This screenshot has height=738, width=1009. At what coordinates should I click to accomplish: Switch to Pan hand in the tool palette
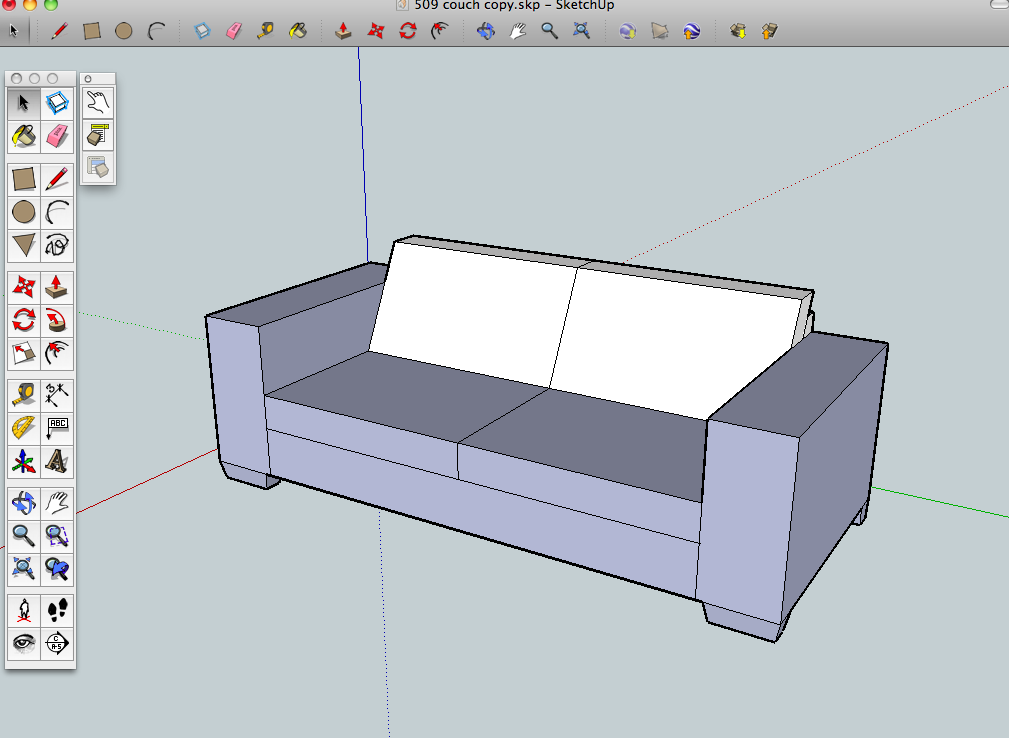click(x=57, y=503)
